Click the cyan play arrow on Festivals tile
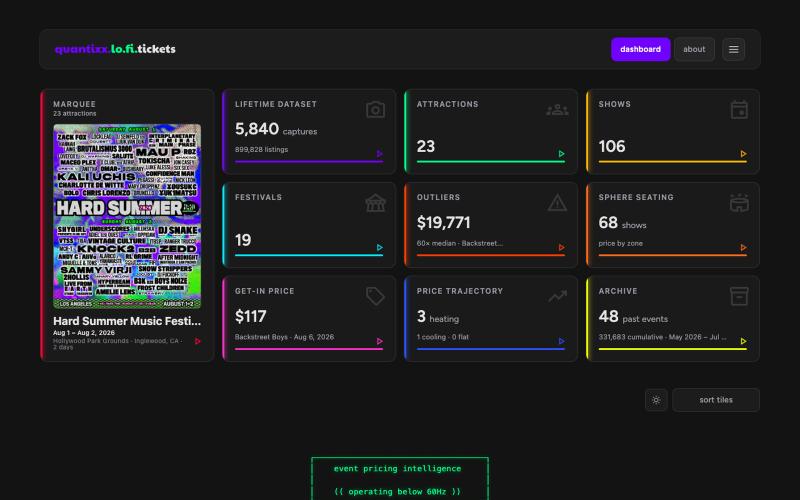800x500 pixels. click(x=380, y=247)
